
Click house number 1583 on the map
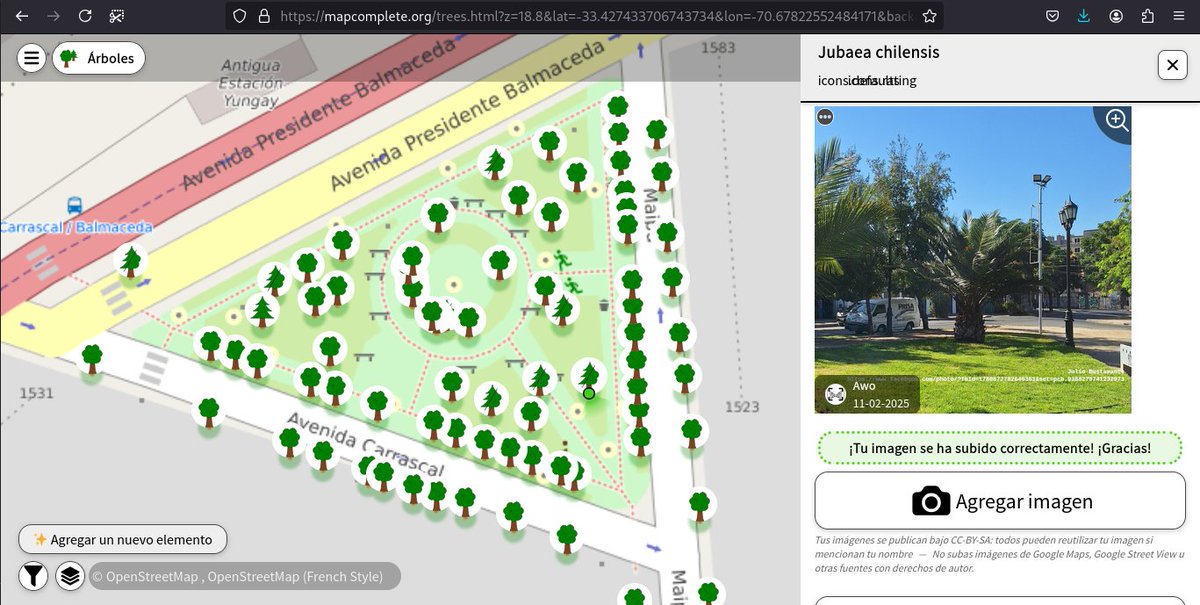click(718, 47)
